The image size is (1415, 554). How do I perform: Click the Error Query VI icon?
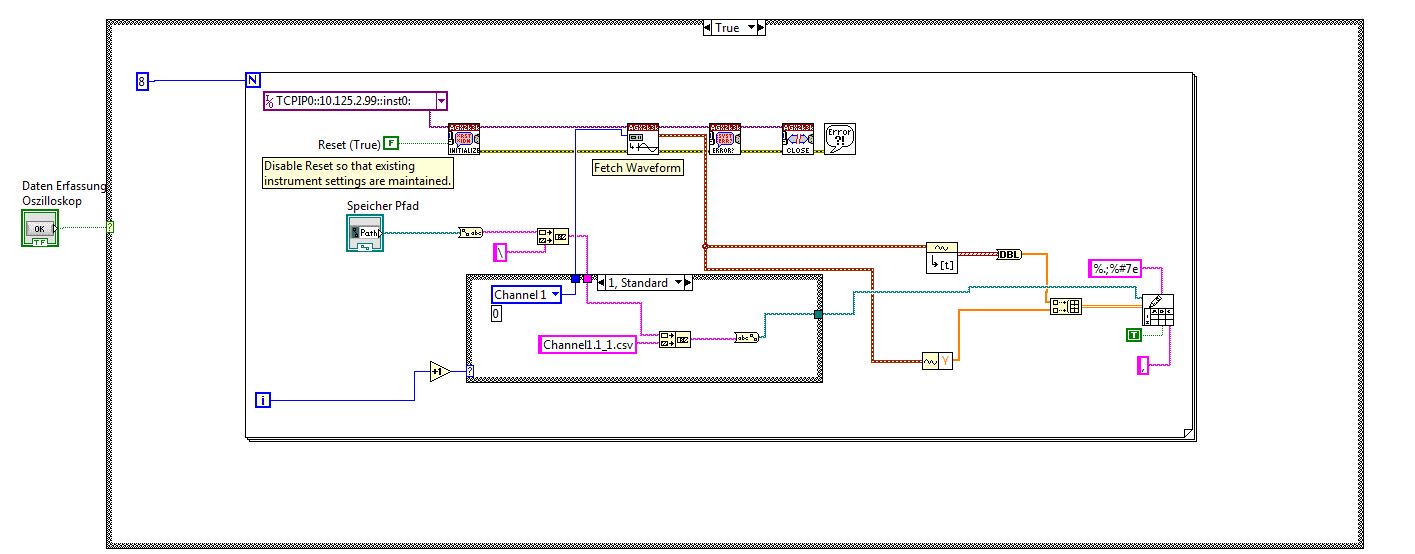pyautogui.click(x=725, y=139)
